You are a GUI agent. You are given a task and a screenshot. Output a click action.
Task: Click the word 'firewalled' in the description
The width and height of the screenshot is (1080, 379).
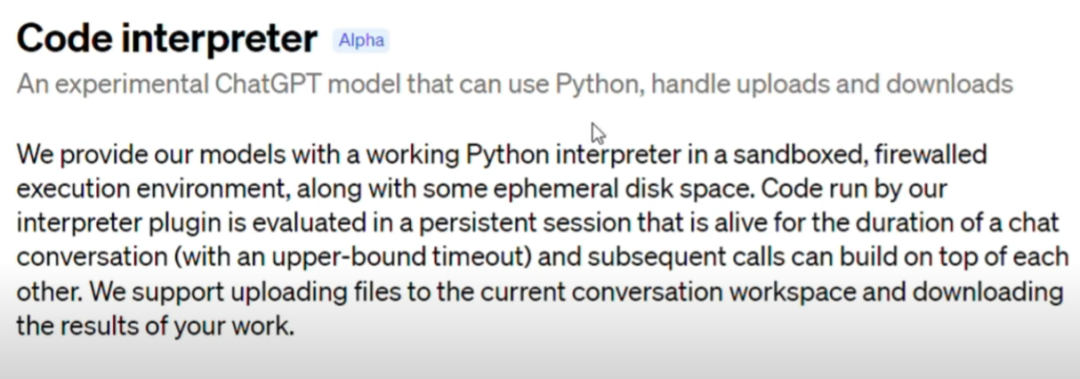(x=930, y=154)
